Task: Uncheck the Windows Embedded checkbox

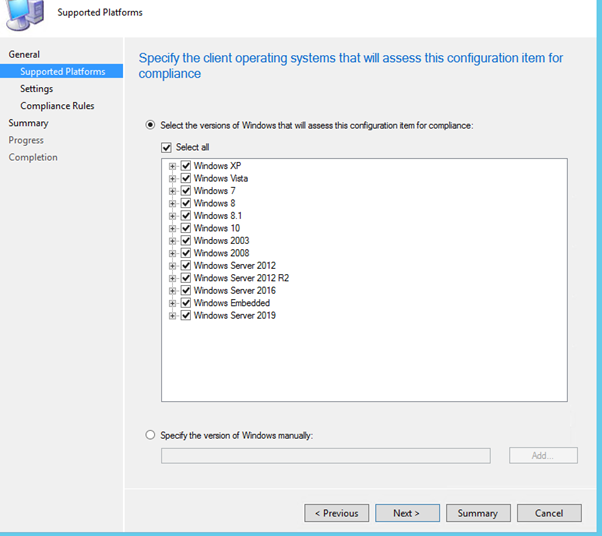Action: 186,303
